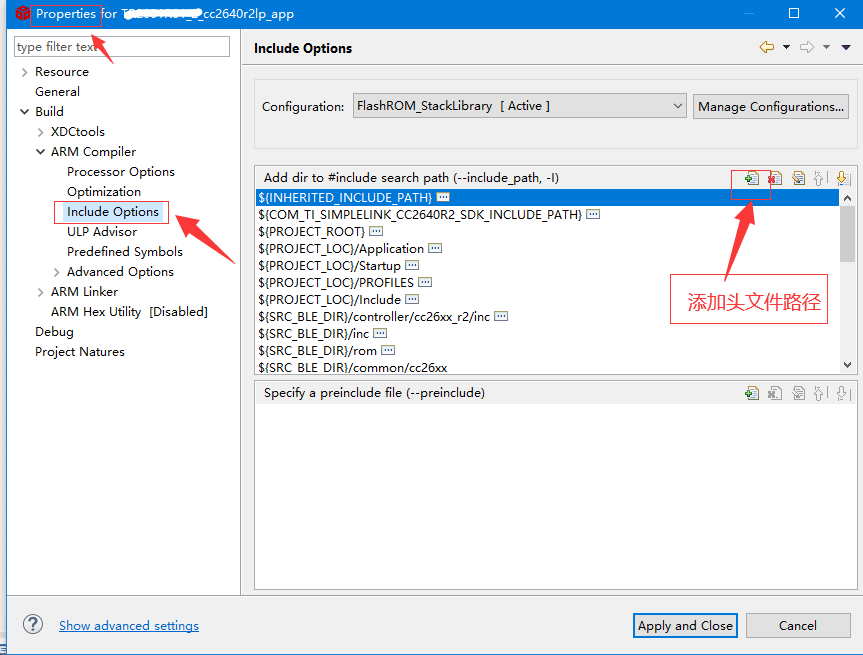Select Processor Options page
The height and width of the screenshot is (655, 863).
point(121,172)
